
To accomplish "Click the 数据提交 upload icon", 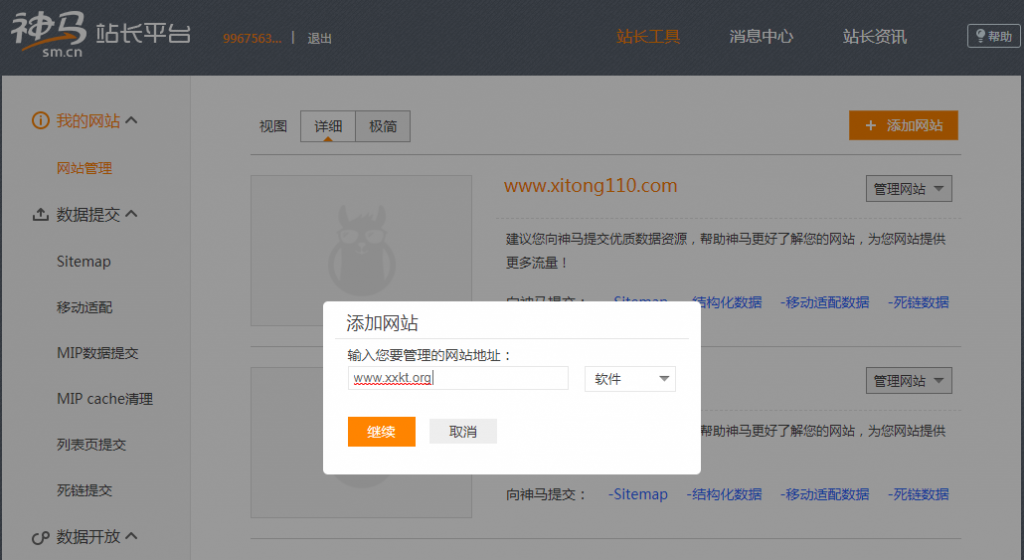I will point(40,214).
